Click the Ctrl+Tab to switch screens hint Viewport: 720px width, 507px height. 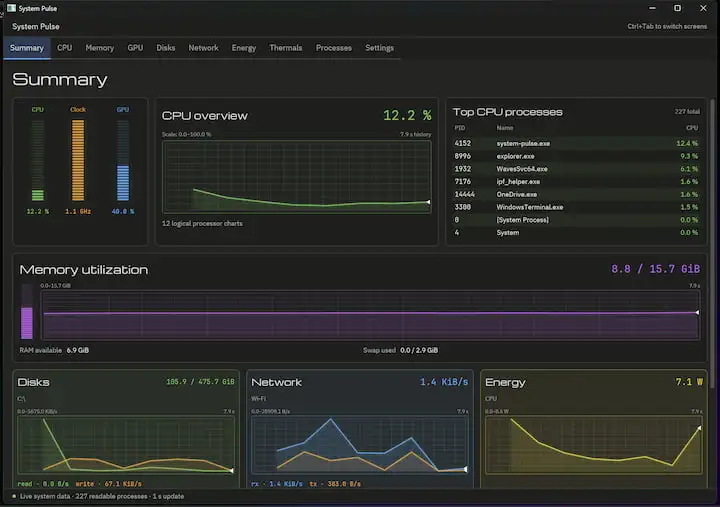tap(667, 27)
